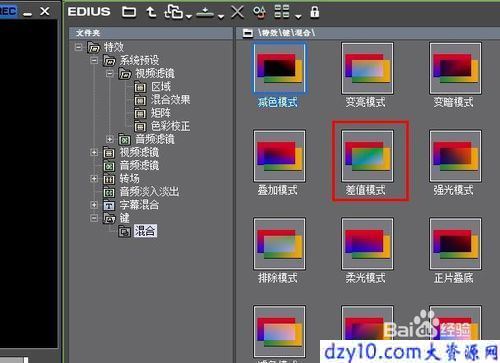Select the 减色模式 blend effect
The height and width of the screenshot is (363, 500).
tap(279, 75)
